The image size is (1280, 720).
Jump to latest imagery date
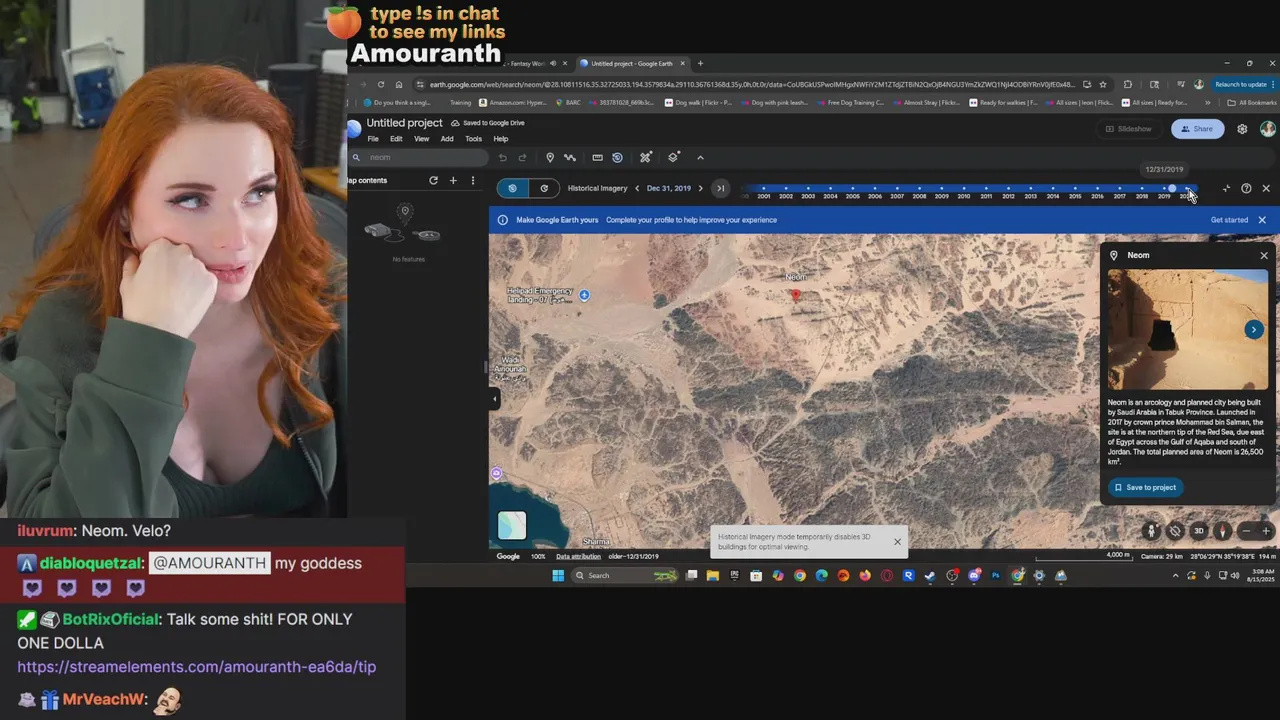[720, 188]
